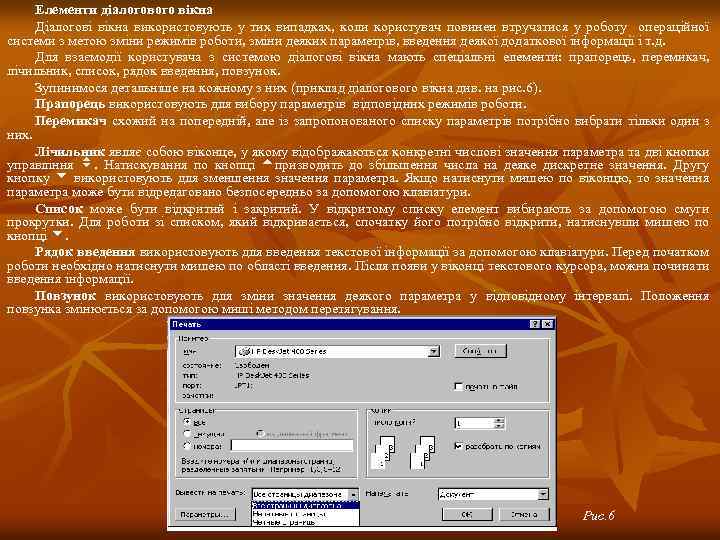Open the 'Напечатать' Документ dropdown arrow
Screen dimensions: 720x540
[543, 495]
